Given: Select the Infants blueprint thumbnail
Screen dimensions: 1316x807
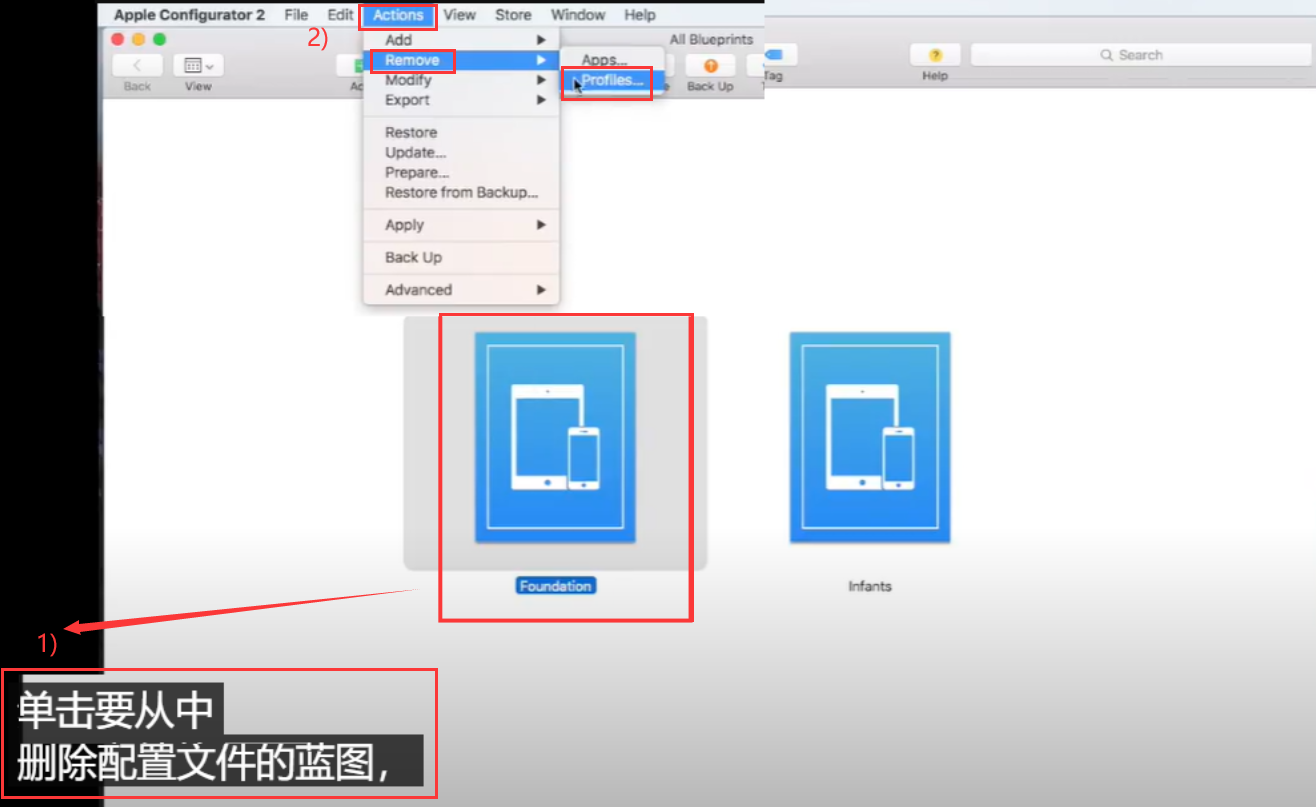Looking at the screenshot, I should 870,438.
